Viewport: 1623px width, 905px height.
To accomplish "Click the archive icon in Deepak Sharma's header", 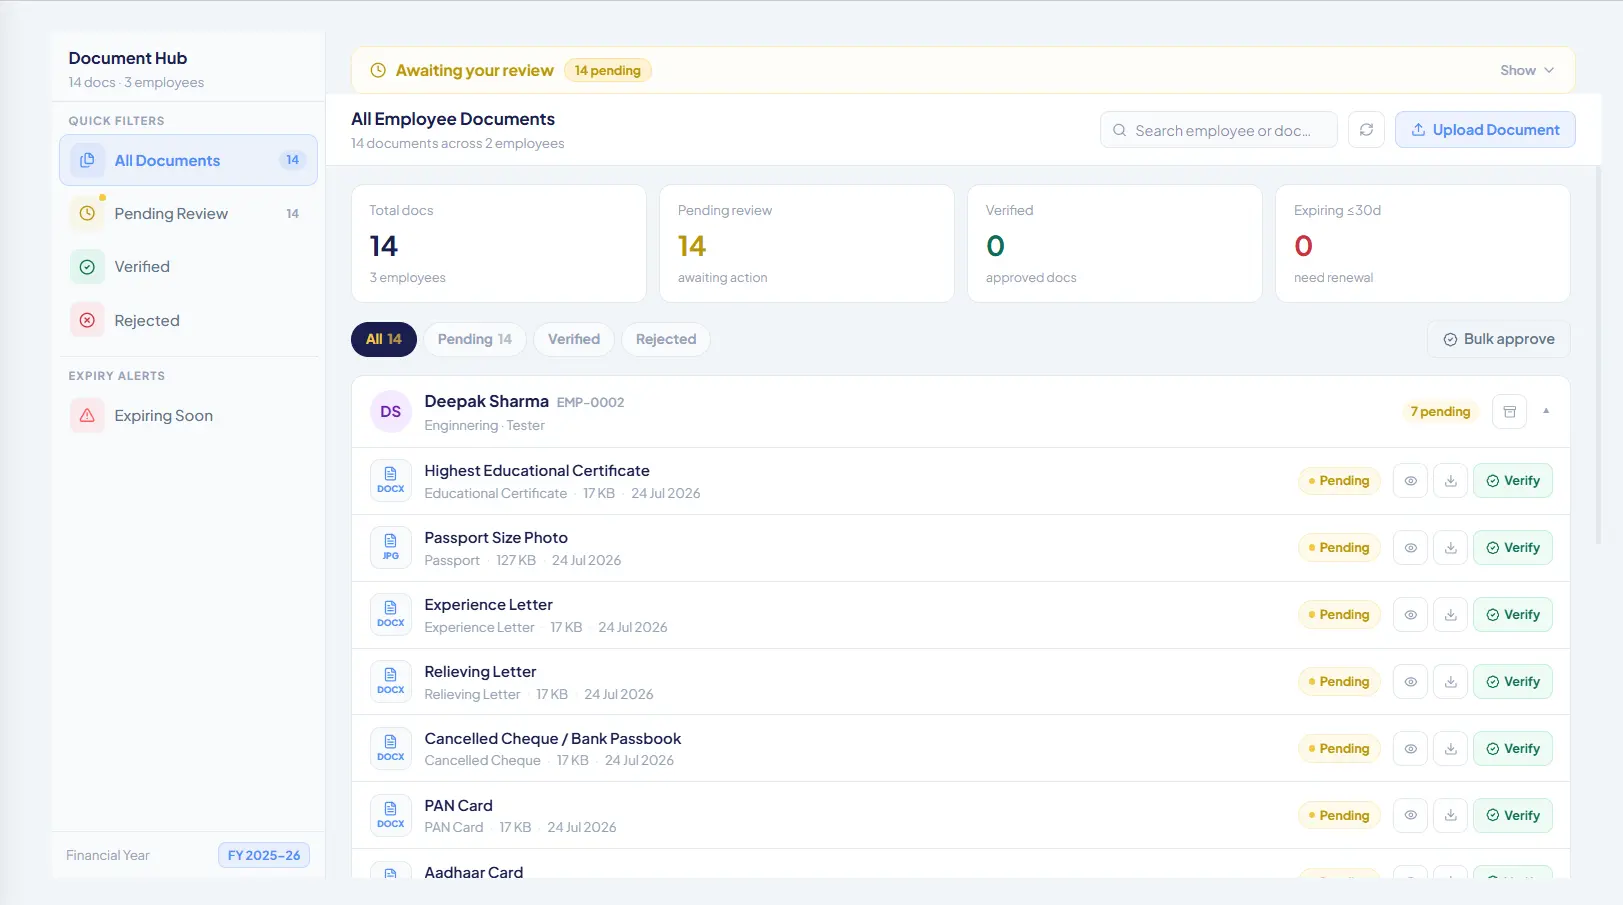I will (1510, 412).
